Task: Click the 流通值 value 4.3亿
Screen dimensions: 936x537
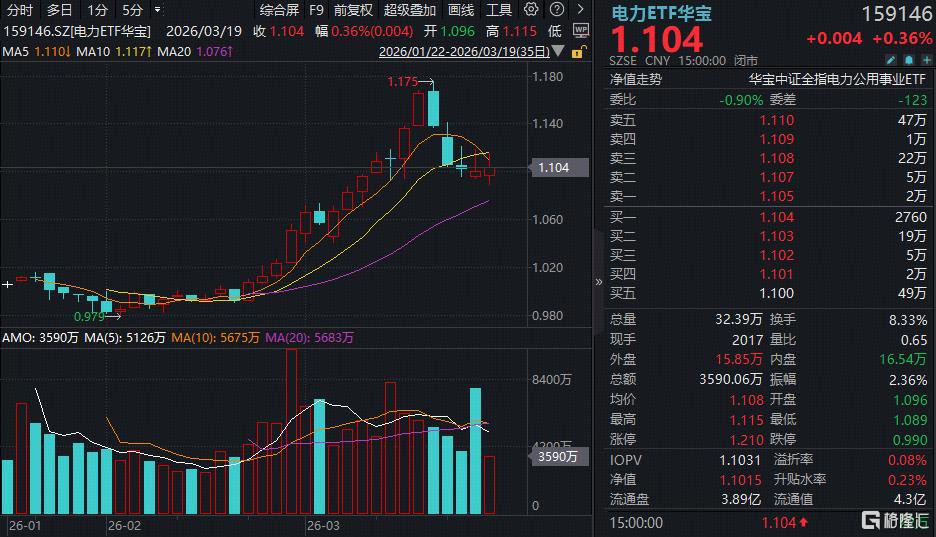Action: click(910, 499)
